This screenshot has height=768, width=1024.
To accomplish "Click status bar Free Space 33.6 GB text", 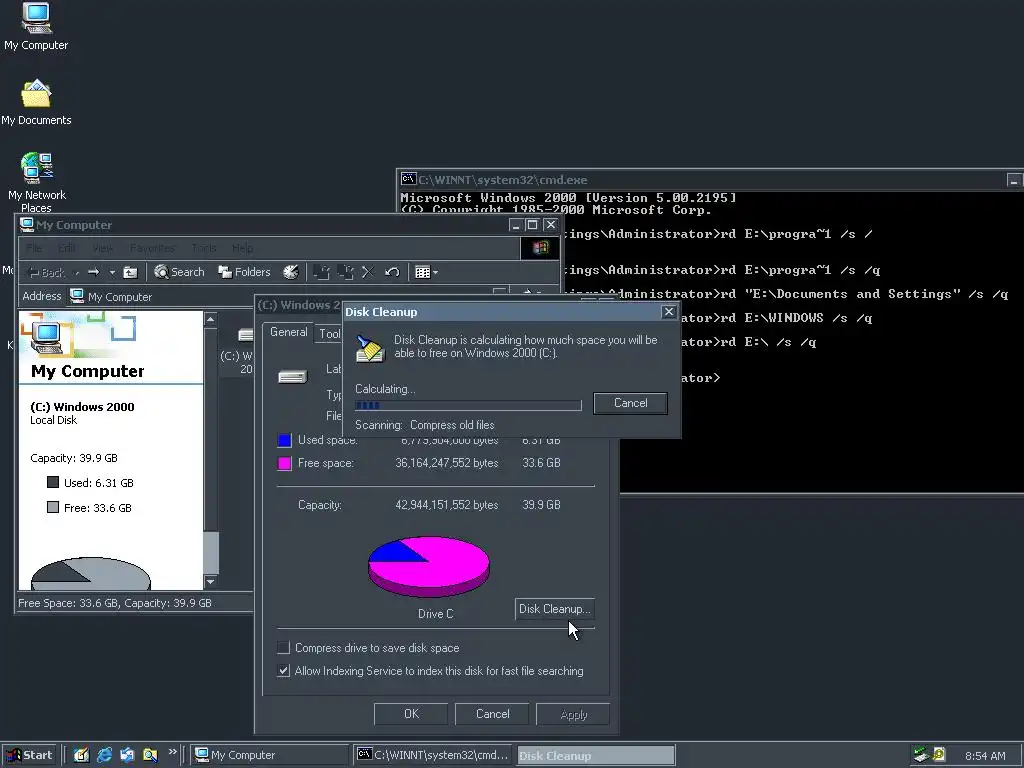I will point(114,603).
